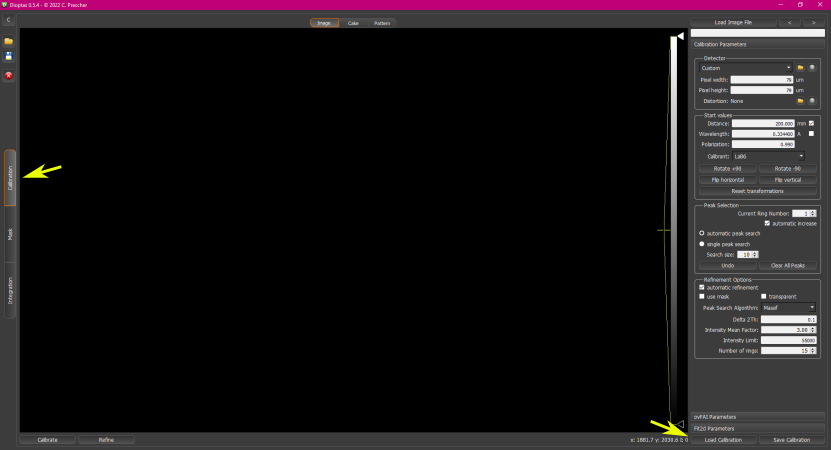Load next image with '>' button
The width and height of the screenshot is (831, 450).
click(814, 22)
